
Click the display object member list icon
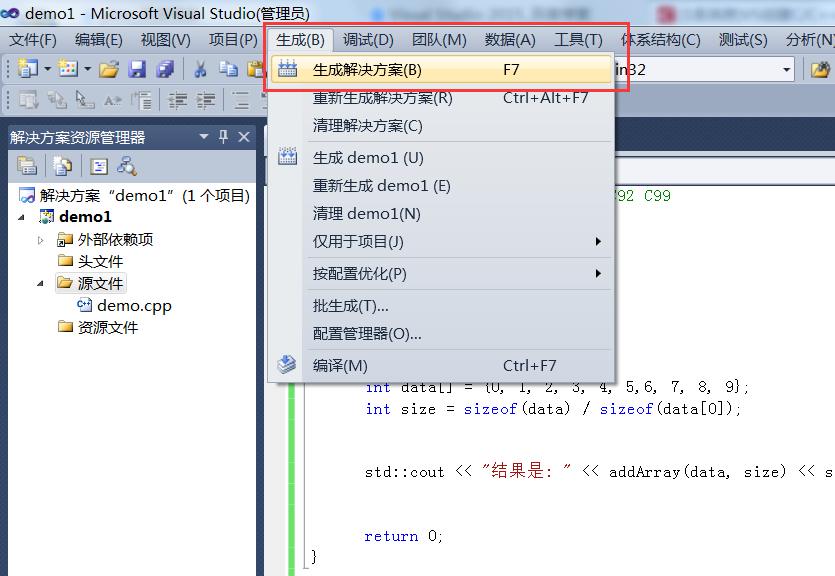pyautogui.click(x=28, y=100)
